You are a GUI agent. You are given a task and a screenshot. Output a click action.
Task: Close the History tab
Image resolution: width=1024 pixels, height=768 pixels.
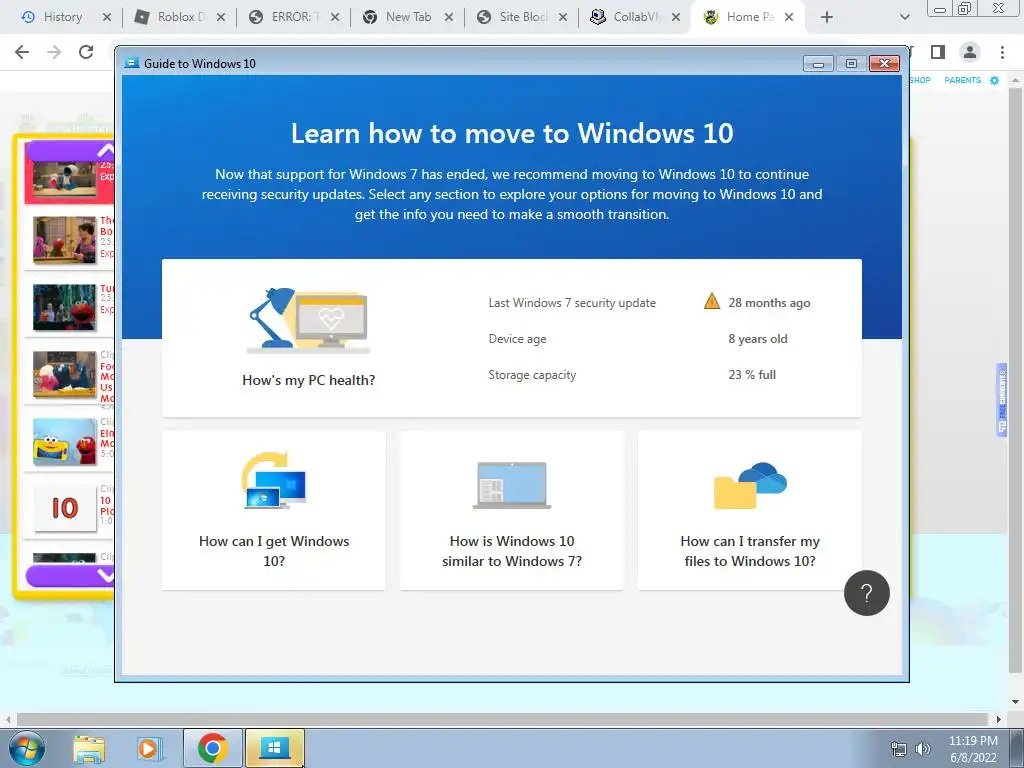coord(107,17)
